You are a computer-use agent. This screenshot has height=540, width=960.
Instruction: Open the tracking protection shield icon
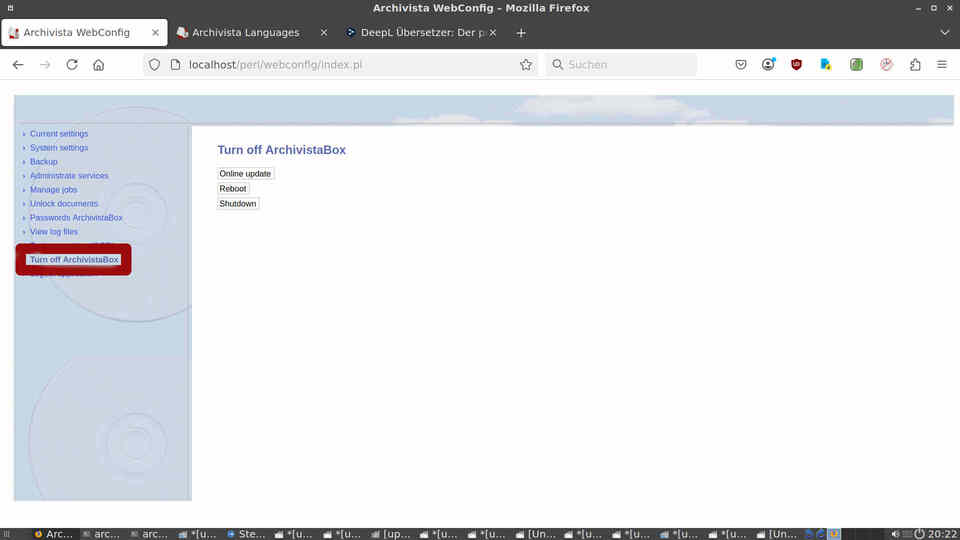(154, 64)
